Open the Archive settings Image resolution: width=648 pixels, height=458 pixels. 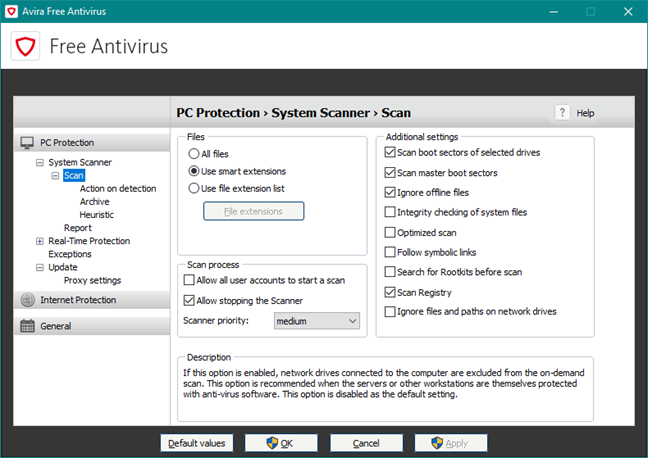(x=95, y=202)
